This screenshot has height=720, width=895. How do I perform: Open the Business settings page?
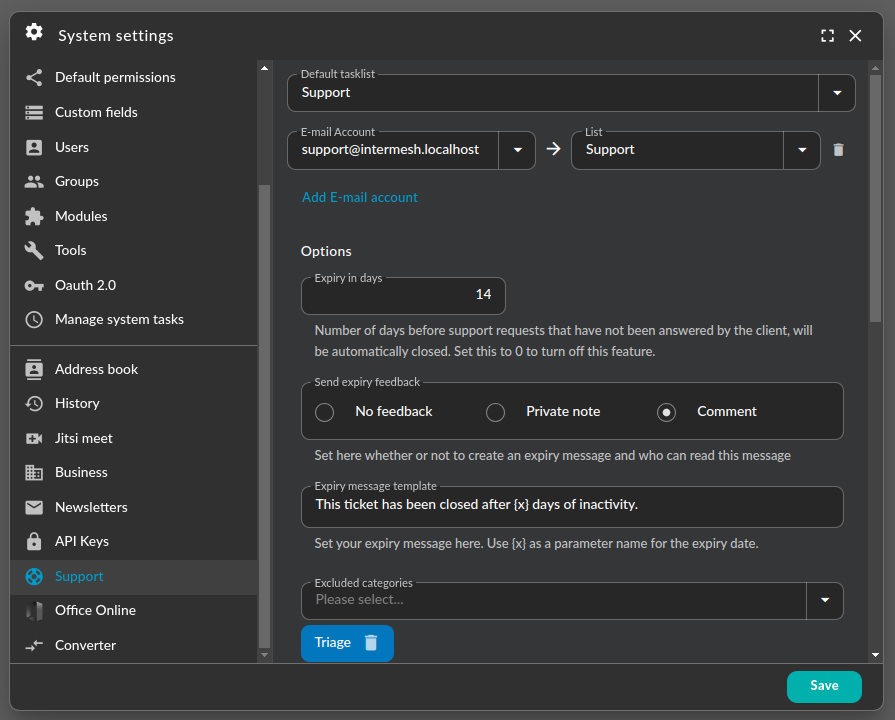point(134,473)
